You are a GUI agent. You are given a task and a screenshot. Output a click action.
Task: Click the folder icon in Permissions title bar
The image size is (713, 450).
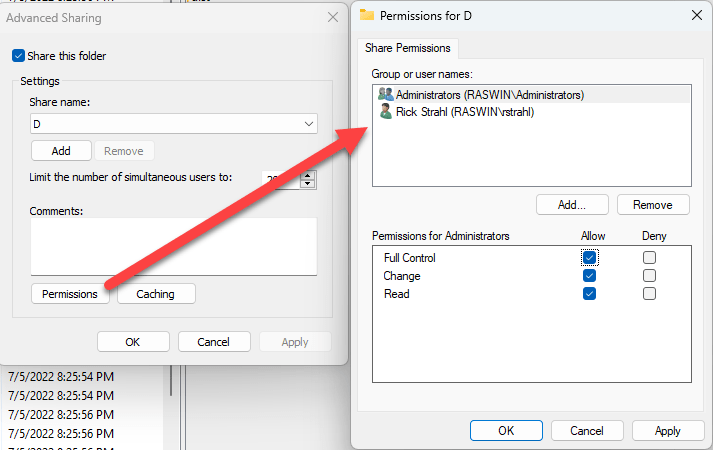(x=367, y=15)
